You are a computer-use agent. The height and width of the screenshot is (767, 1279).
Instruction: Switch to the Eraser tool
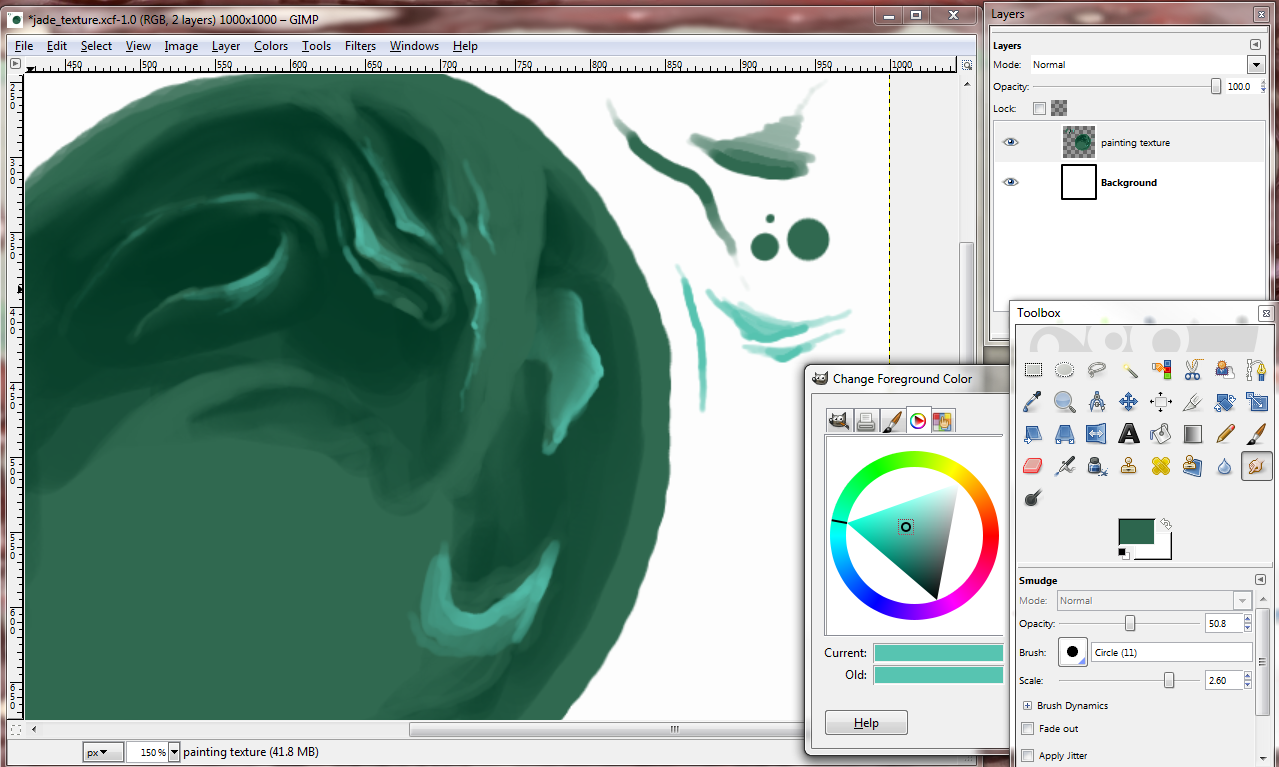click(x=1033, y=466)
